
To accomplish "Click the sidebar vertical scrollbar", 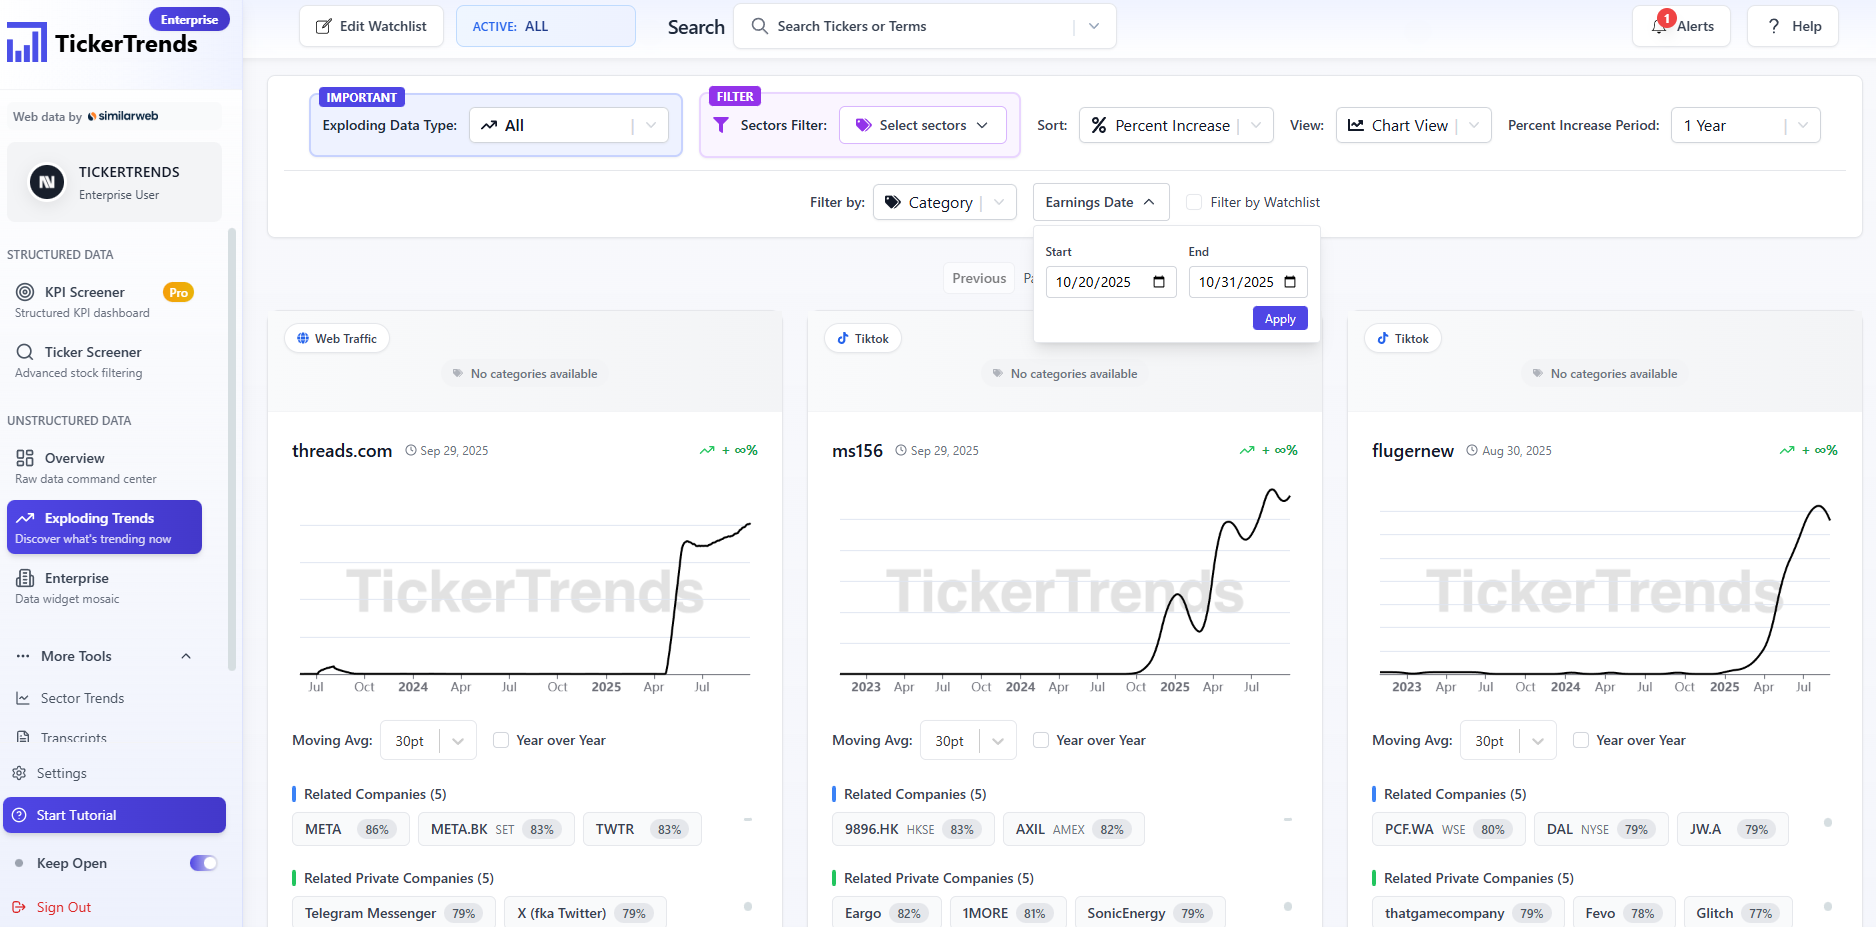I will [232, 450].
